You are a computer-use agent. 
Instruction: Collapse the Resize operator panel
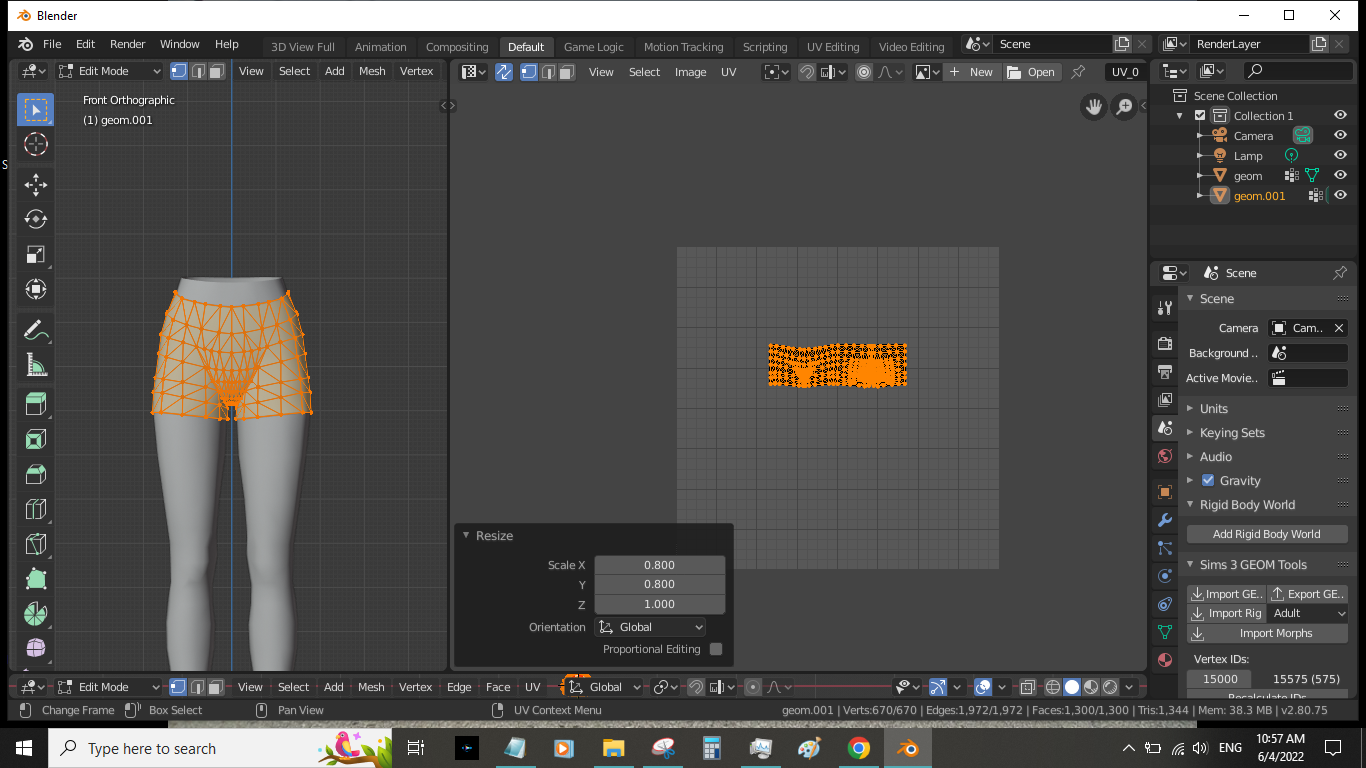[x=466, y=536]
